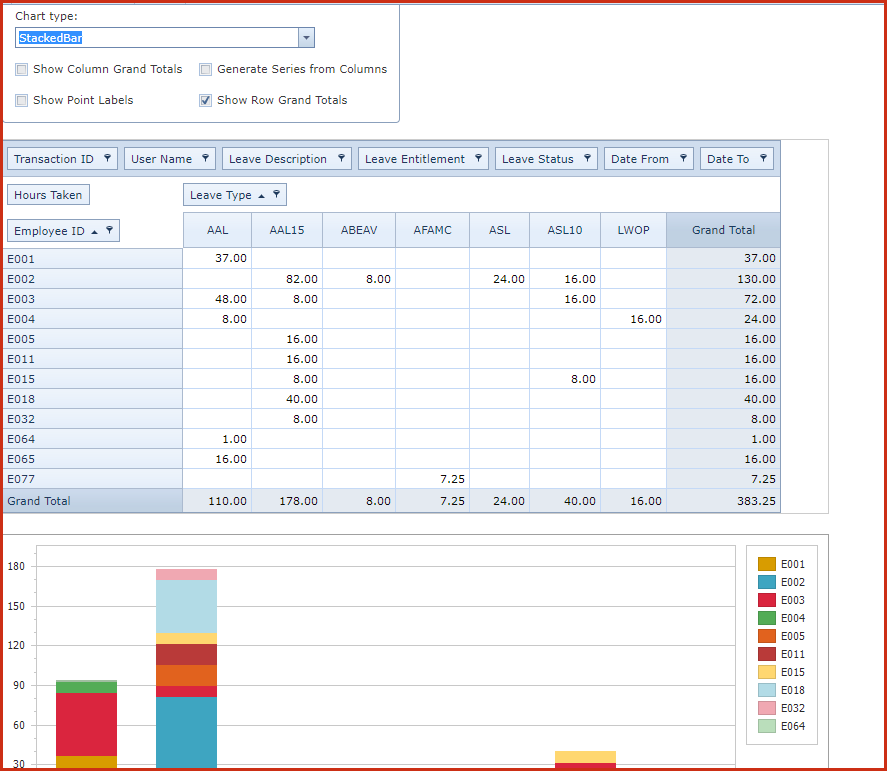Enable Generate Series from Columns checkbox

click(205, 70)
